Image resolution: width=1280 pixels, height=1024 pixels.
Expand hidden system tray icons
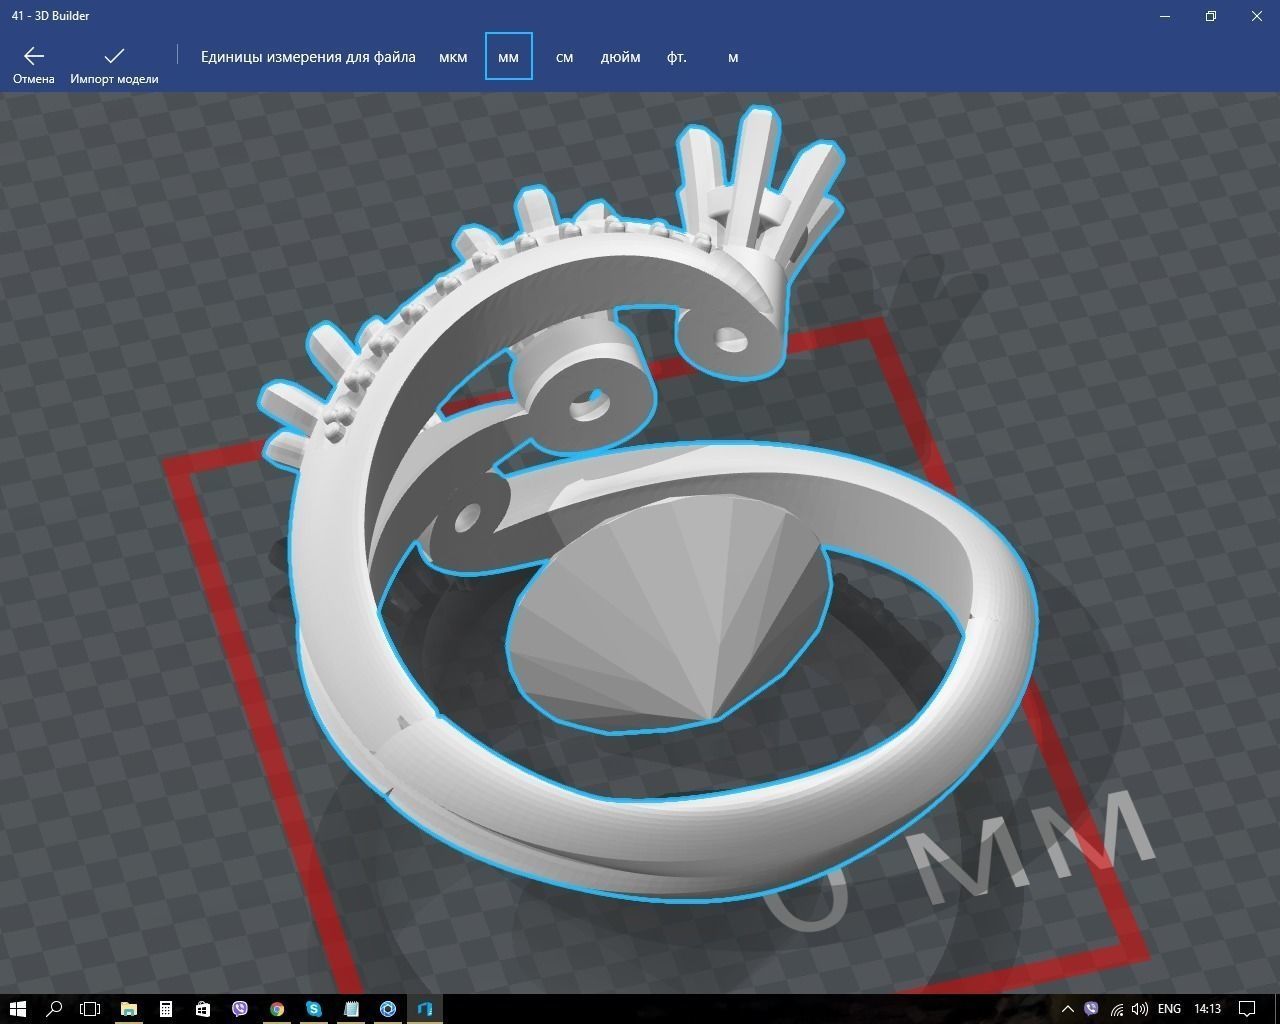point(1067,1009)
